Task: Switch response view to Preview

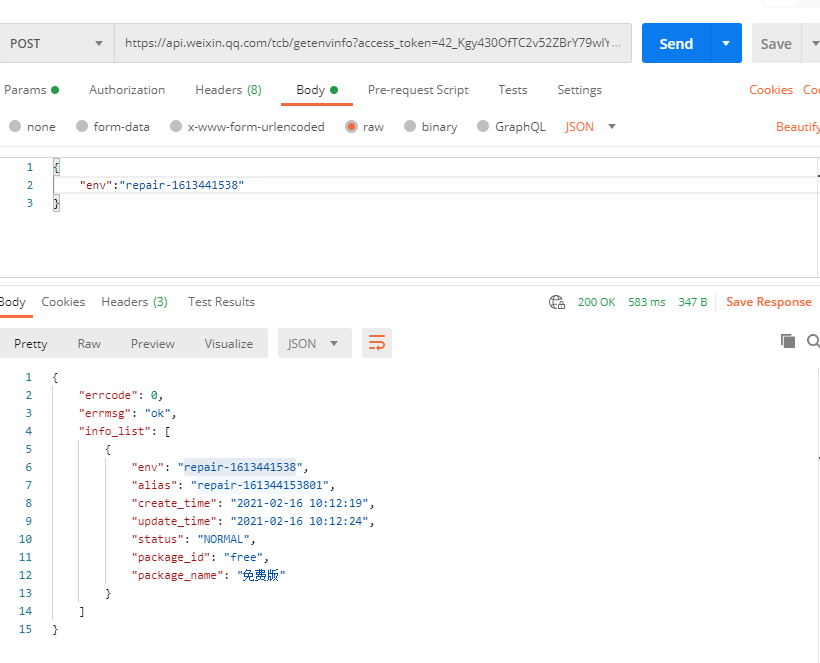Action: [153, 344]
